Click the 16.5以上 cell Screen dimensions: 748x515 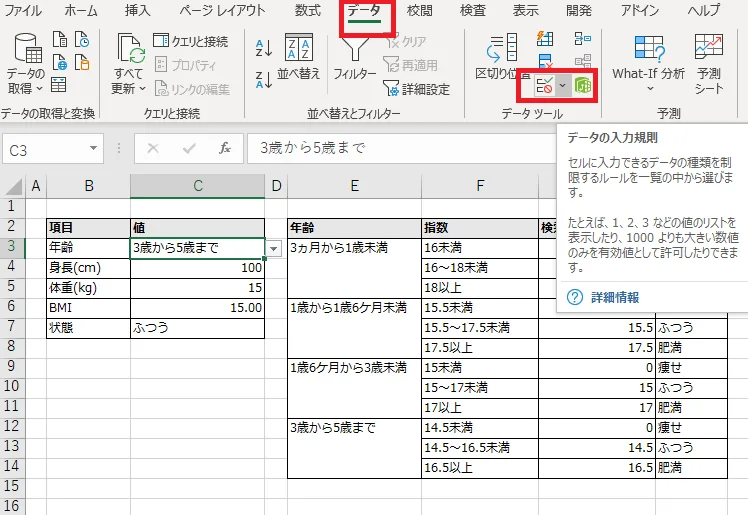[x=480, y=468]
